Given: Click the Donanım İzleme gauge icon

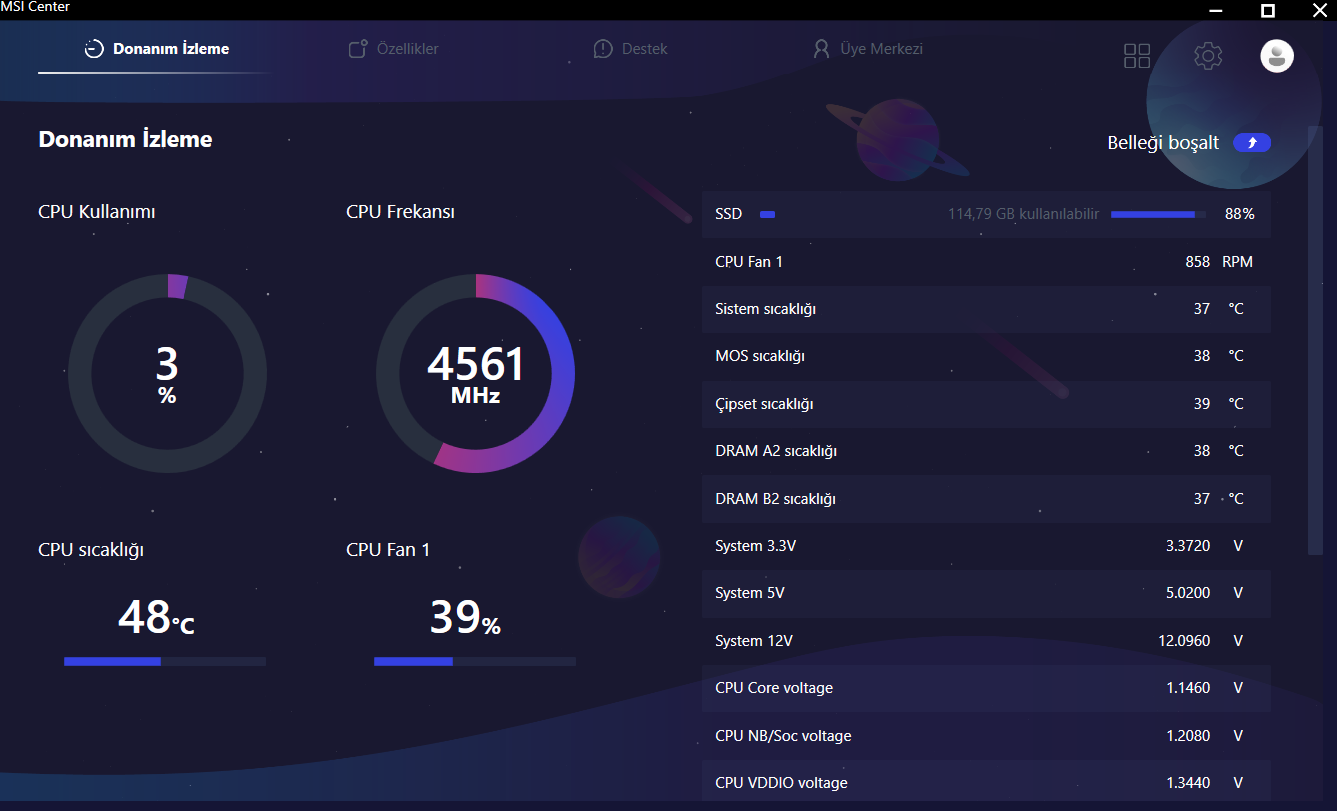Looking at the screenshot, I should (x=94, y=49).
